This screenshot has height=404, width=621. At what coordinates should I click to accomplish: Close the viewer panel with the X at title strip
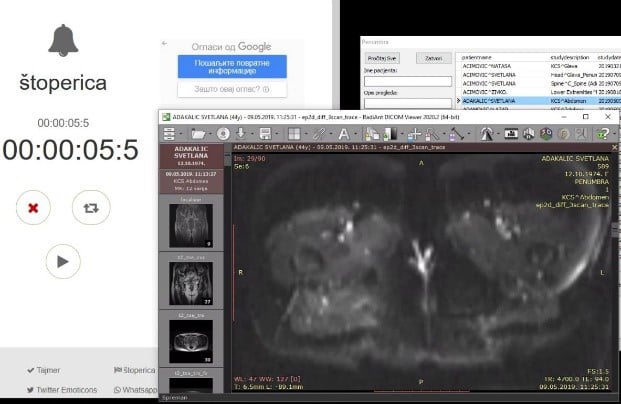tap(614, 147)
